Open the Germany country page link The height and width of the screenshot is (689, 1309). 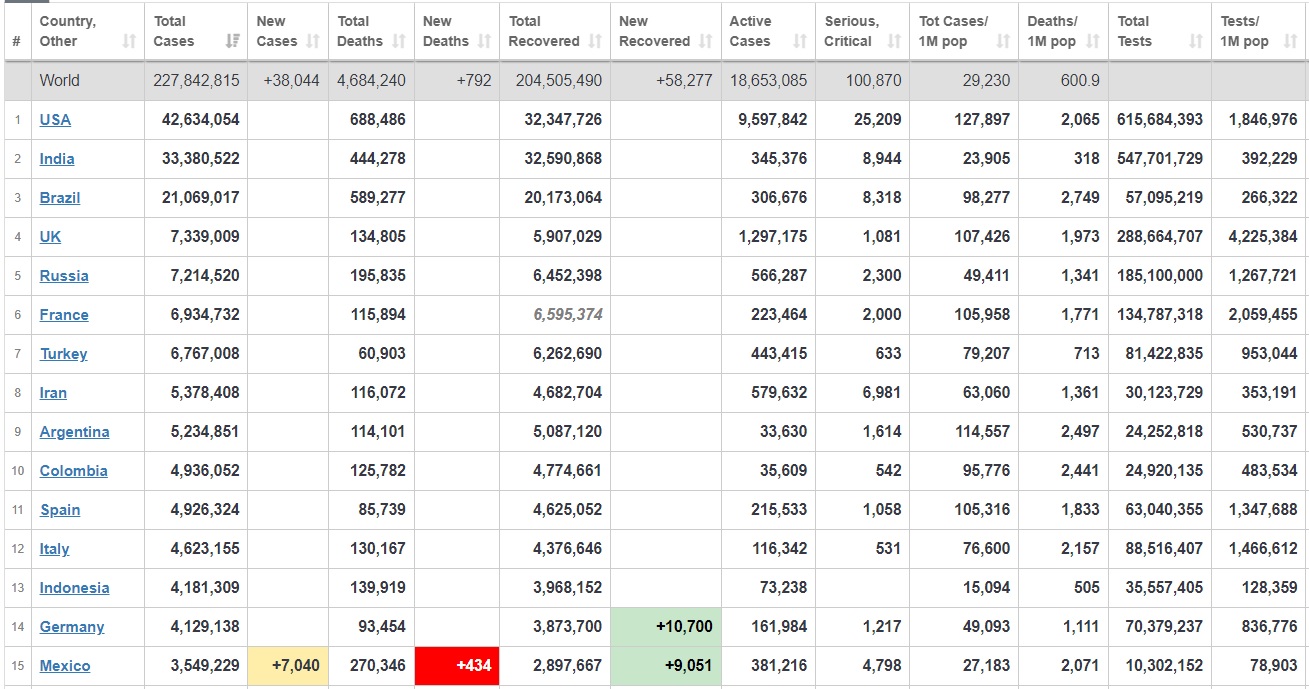pos(72,627)
